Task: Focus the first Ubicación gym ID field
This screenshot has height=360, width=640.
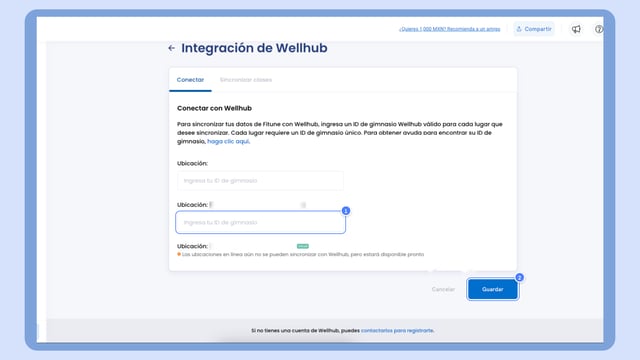Action: 260,180
